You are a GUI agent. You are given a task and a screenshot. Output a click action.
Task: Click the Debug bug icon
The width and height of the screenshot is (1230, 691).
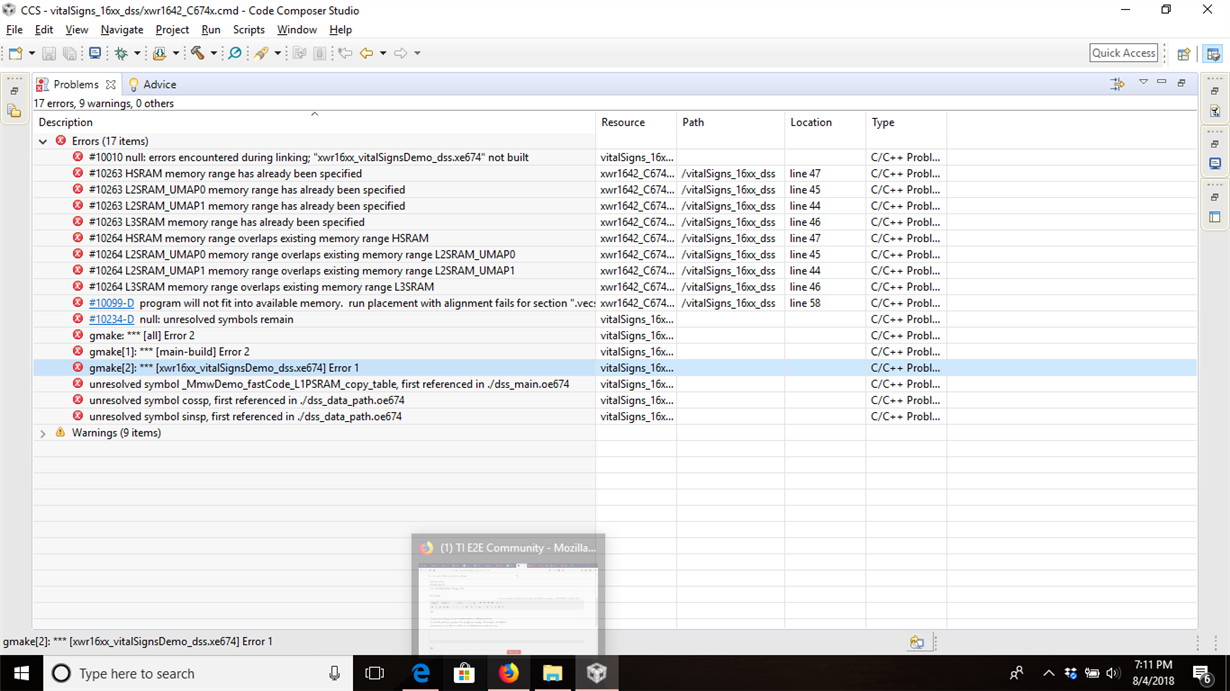click(121, 53)
